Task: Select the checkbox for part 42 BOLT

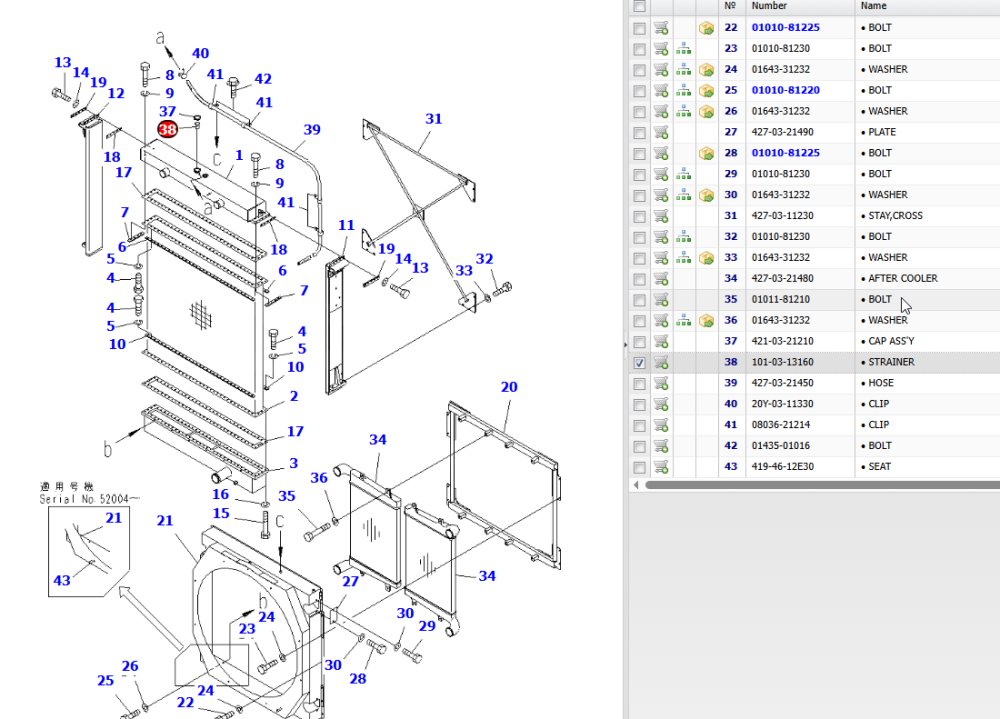Action: click(639, 446)
